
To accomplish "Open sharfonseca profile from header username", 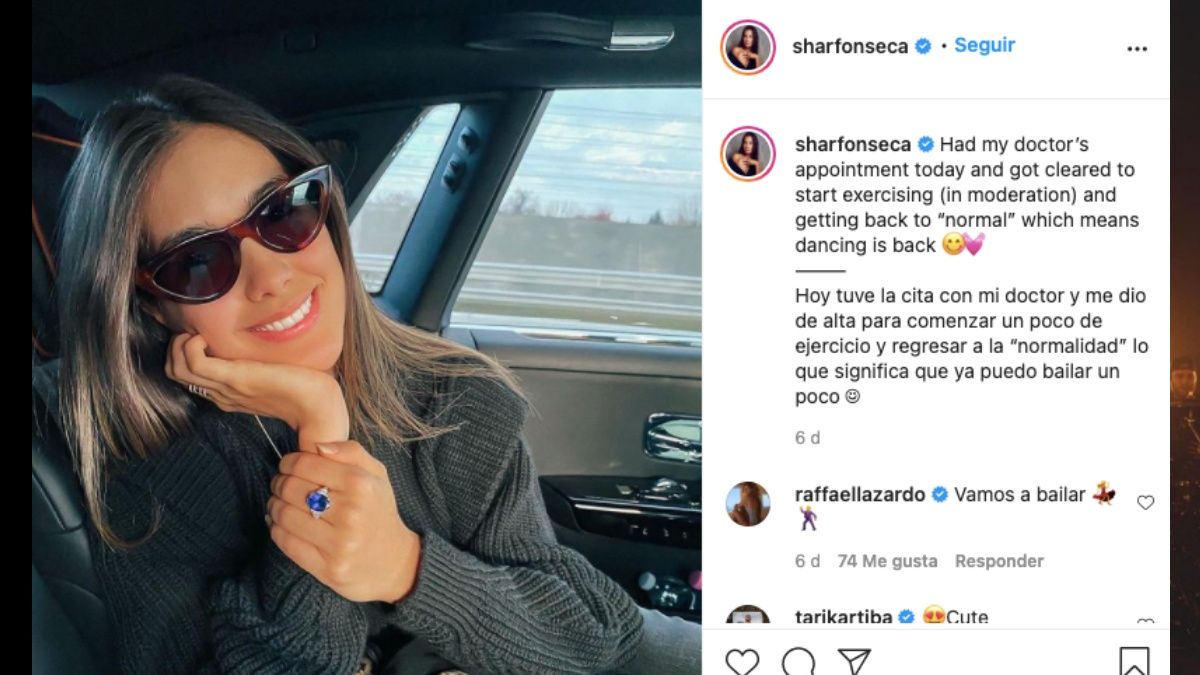I will [850, 46].
